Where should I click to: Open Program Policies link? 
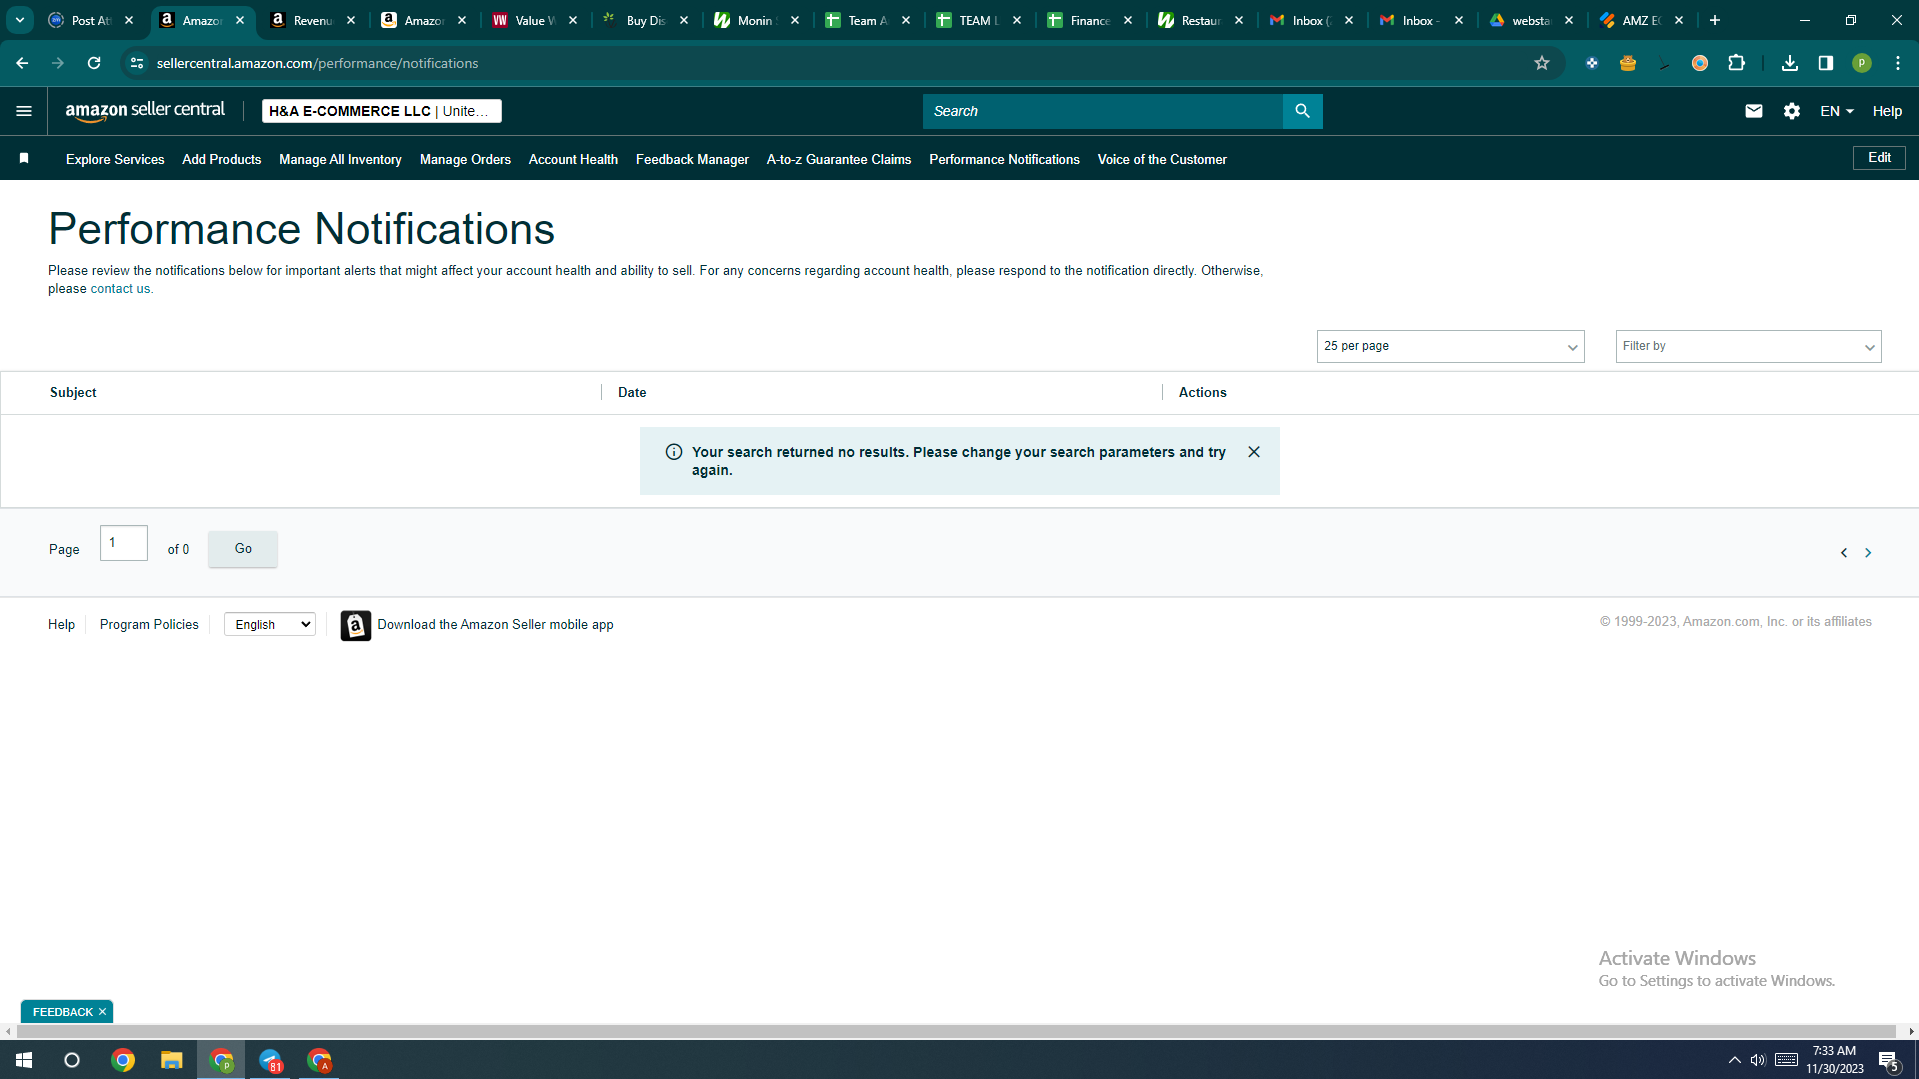coord(149,625)
